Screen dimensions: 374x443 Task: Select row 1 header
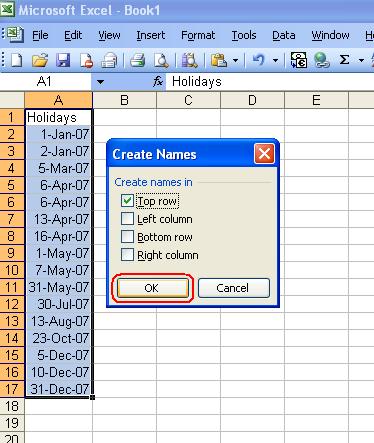12,117
